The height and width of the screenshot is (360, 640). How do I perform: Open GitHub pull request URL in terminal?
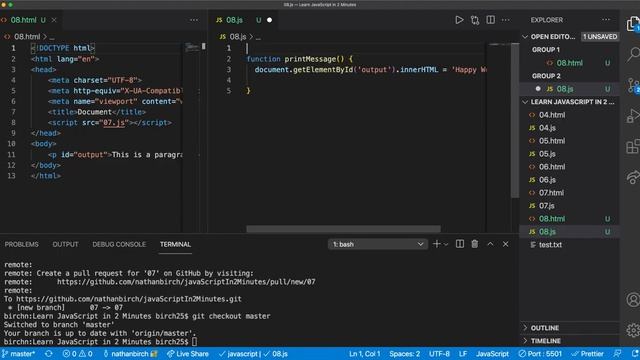pos(186,282)
